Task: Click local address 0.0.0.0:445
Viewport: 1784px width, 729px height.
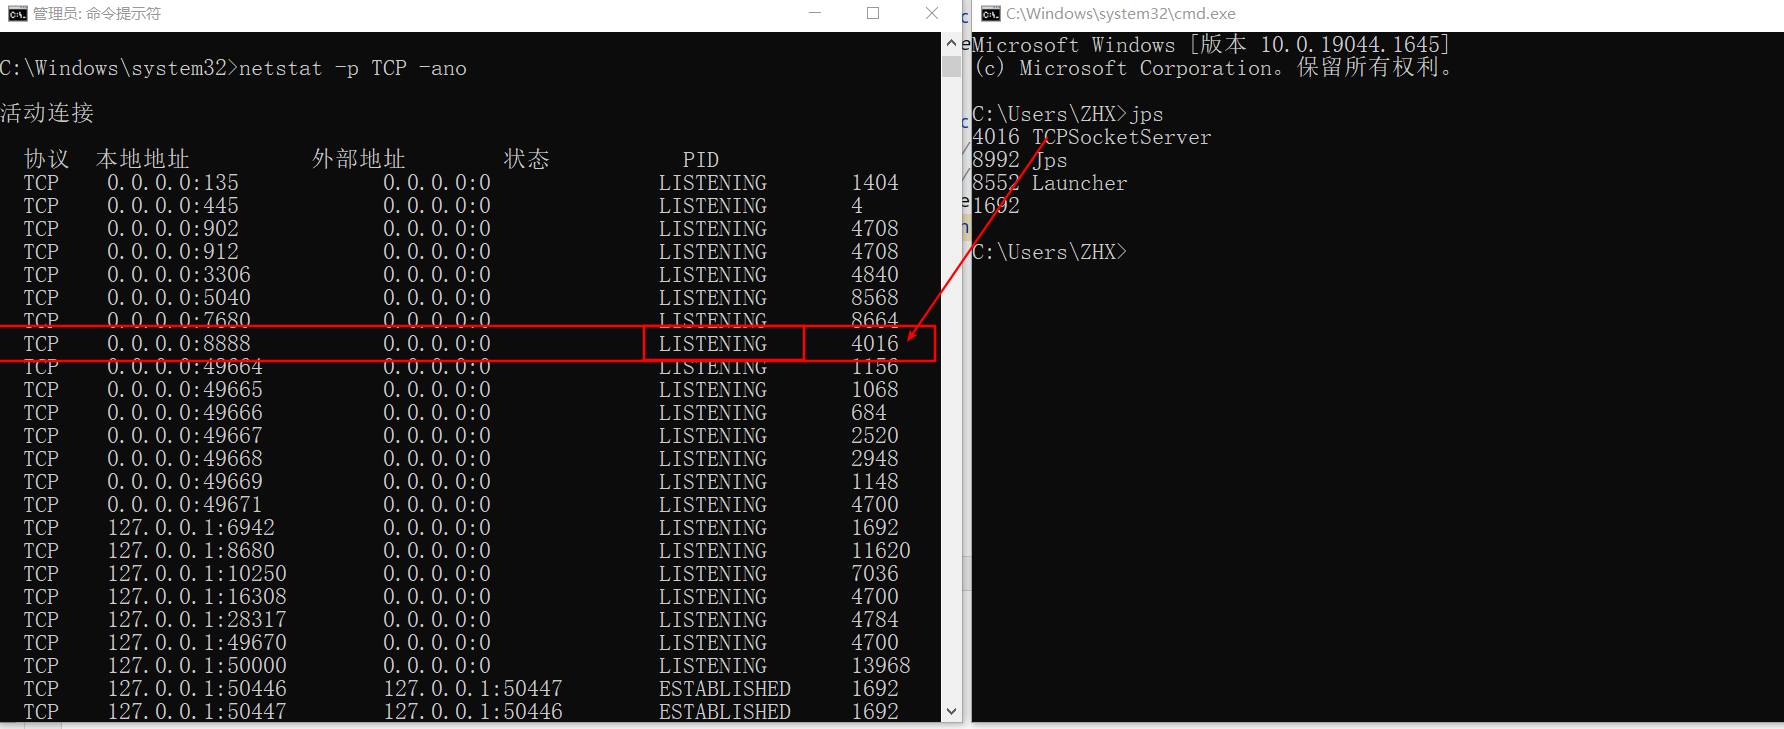Action: [173, 206]
